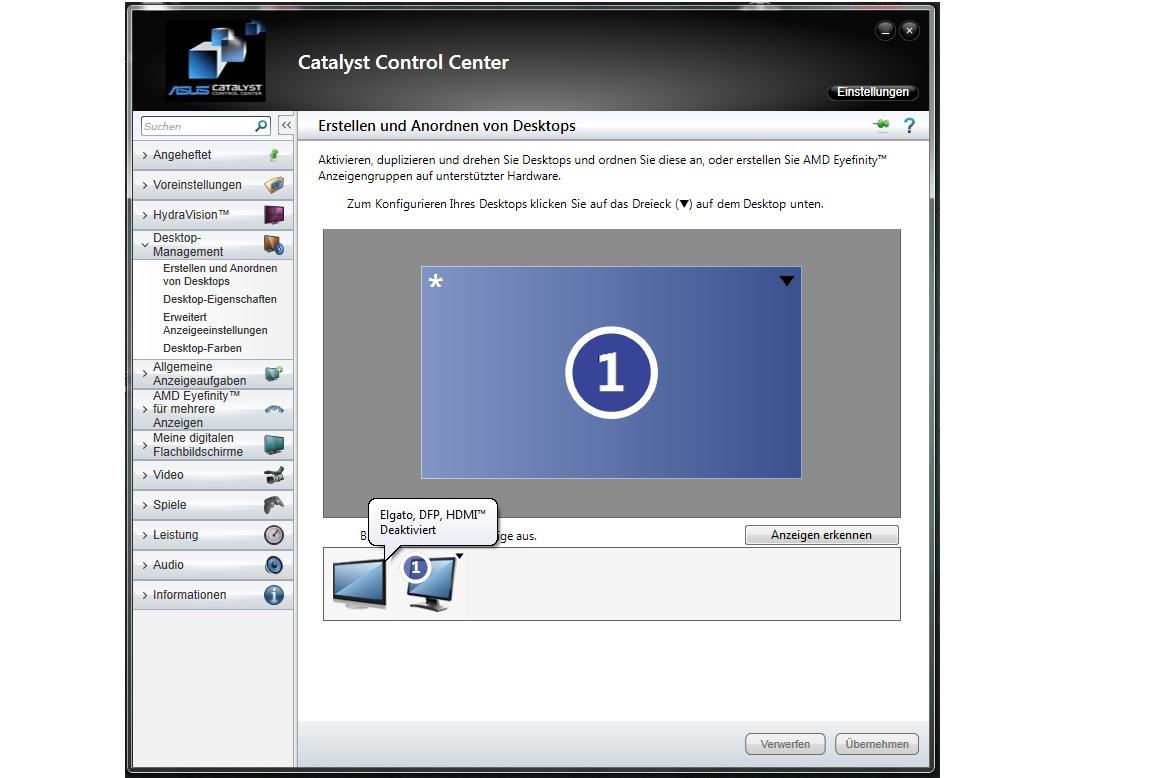Open Desktop-Eigenschaften page
Viewport: 1152px width, 778px height.
point(220,299)
